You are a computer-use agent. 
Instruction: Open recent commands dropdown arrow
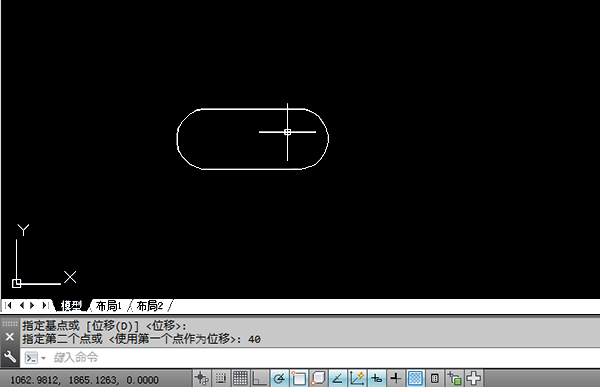(43, 358)
